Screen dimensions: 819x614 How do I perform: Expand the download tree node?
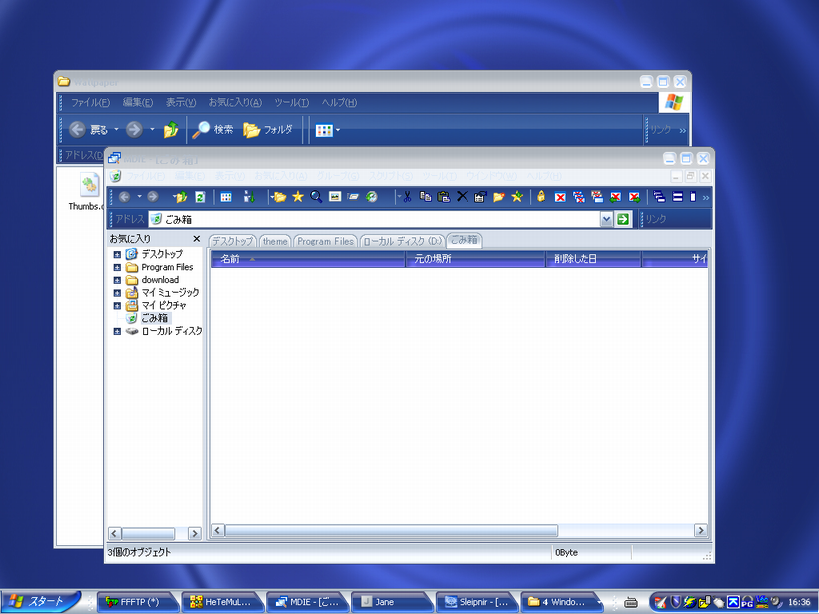[117, 280]
